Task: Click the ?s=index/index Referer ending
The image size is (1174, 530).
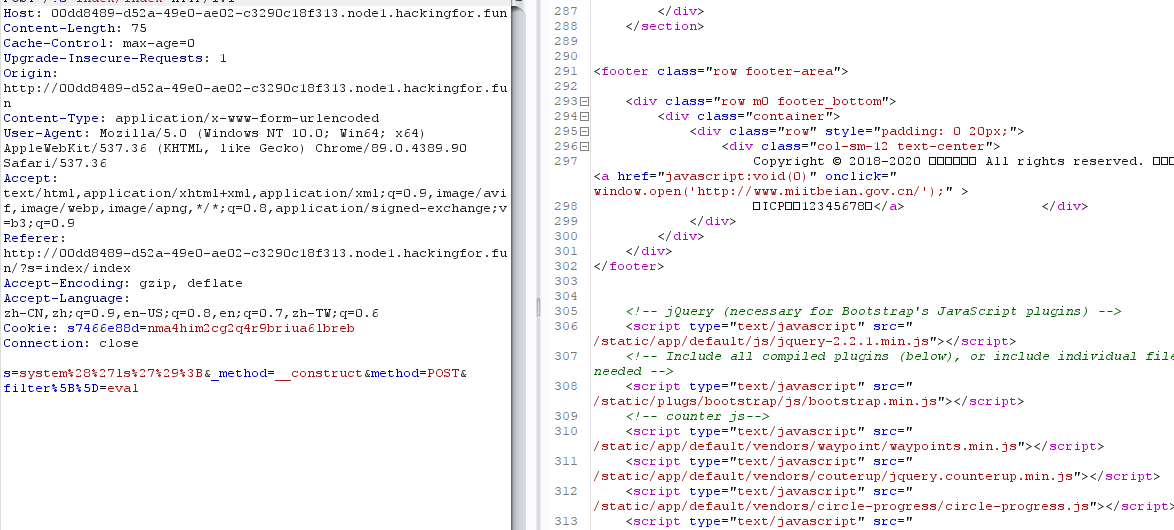Action: [74, 268]
